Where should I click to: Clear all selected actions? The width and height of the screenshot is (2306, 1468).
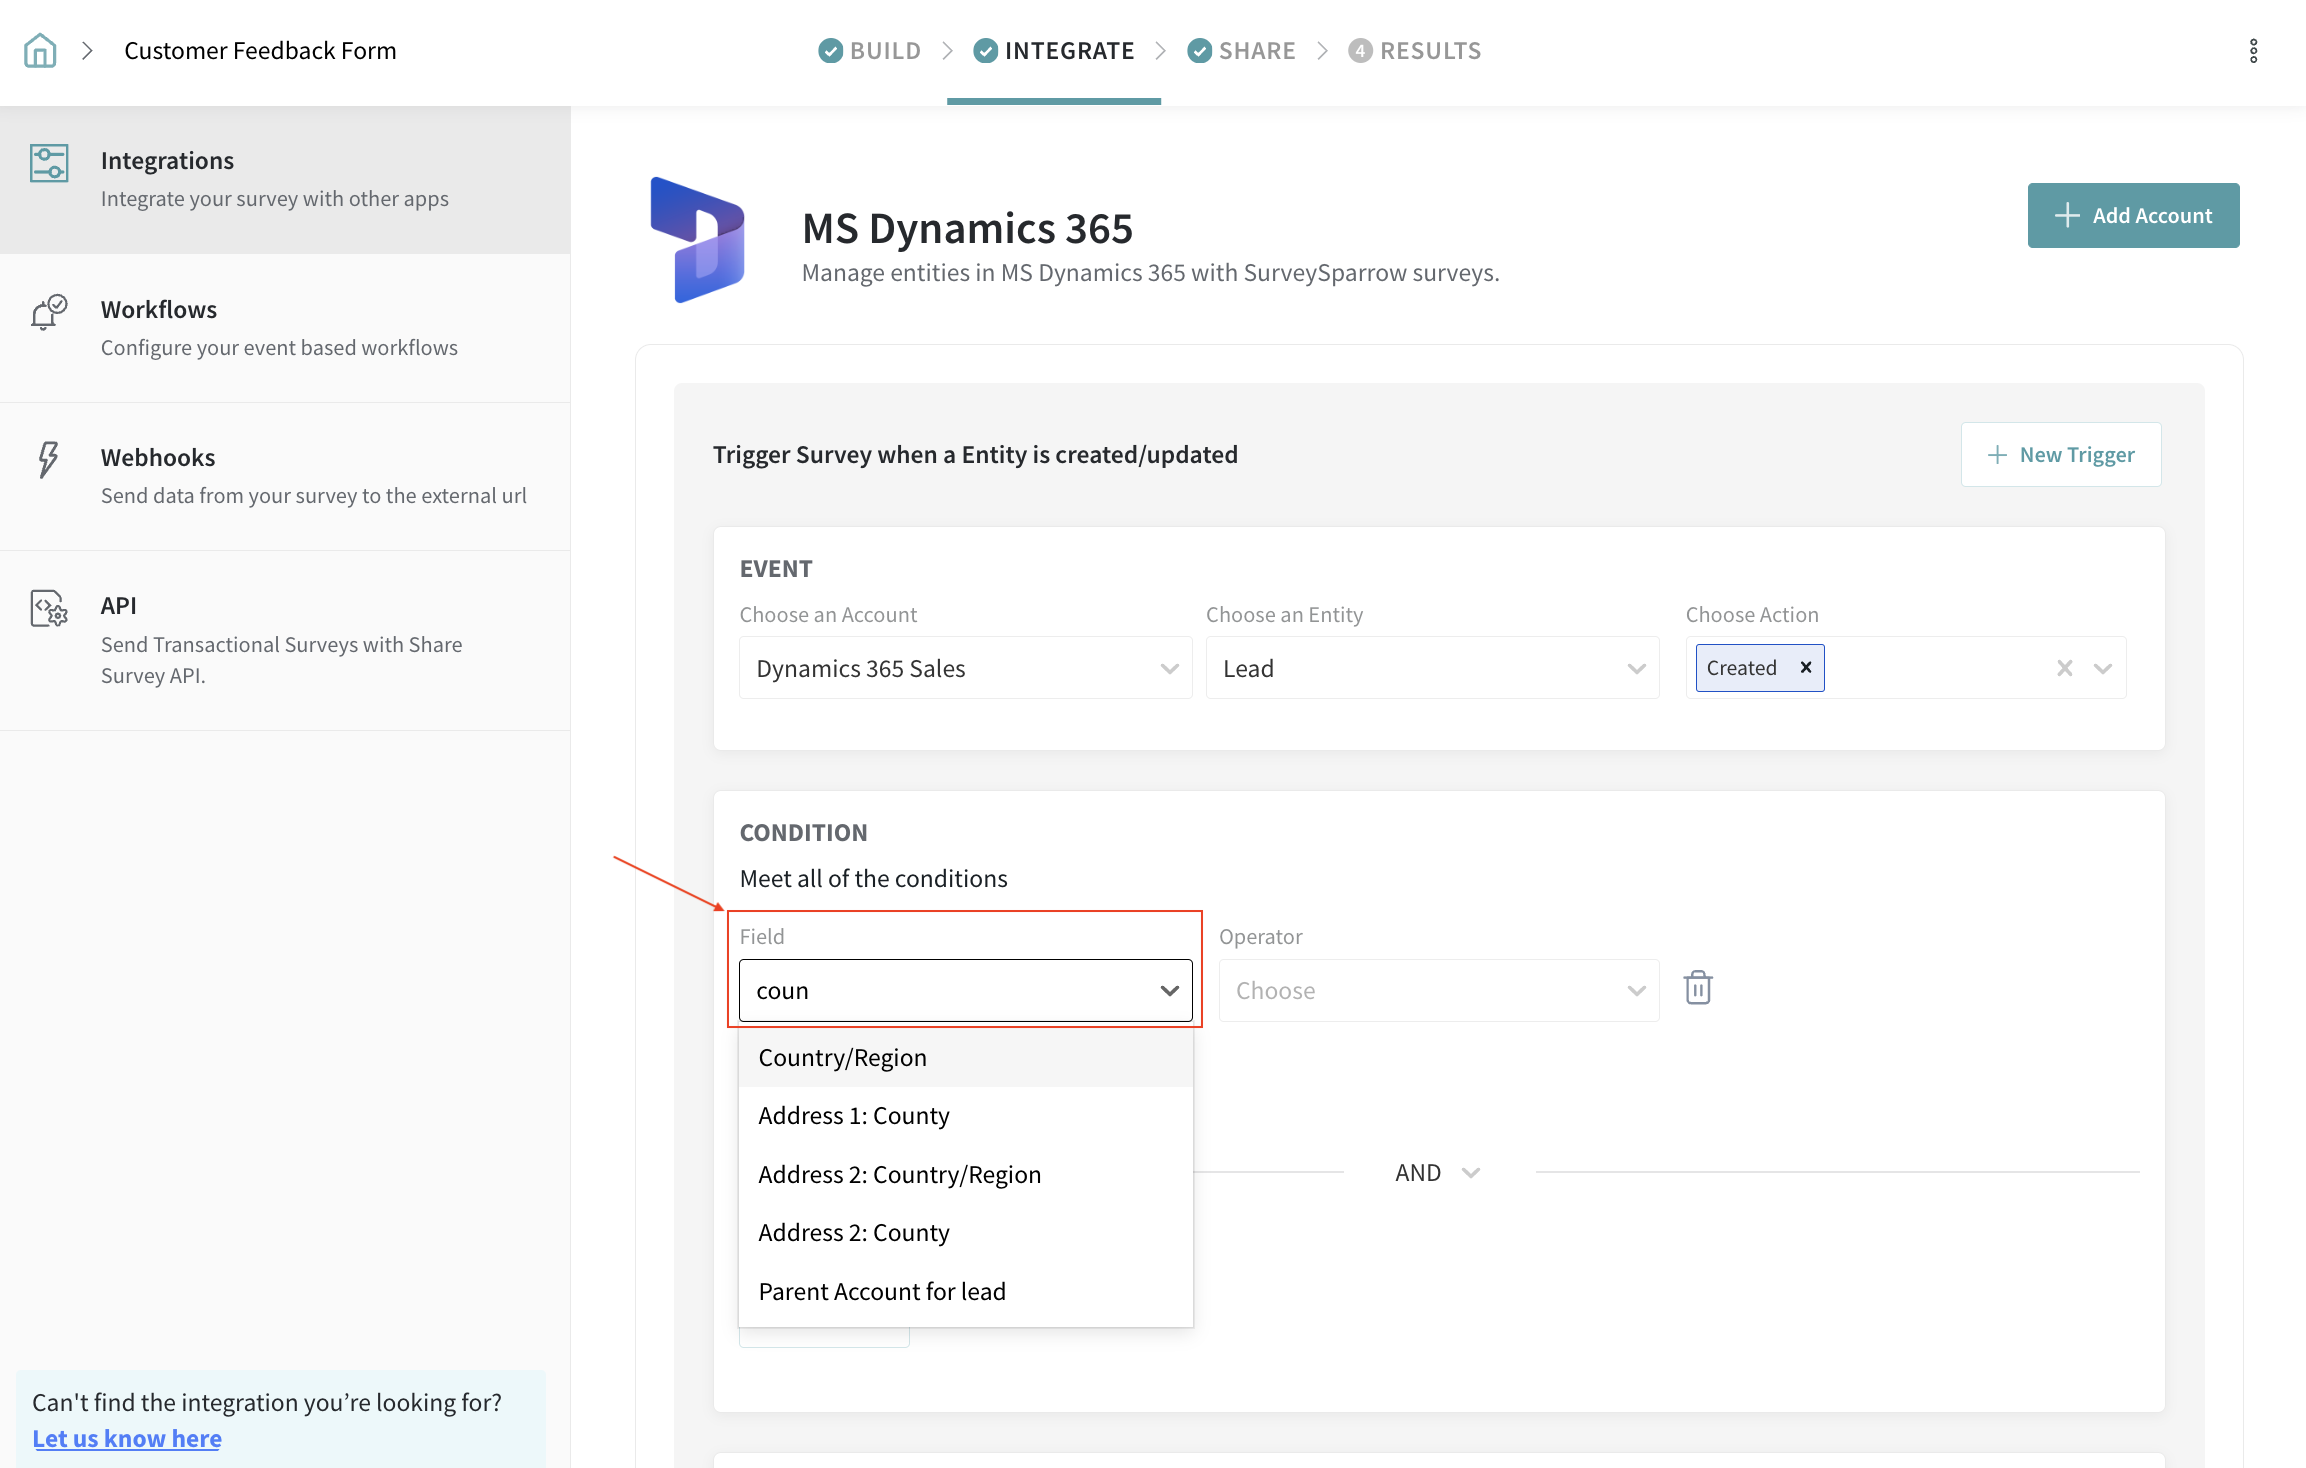(x=2064, y=668)
